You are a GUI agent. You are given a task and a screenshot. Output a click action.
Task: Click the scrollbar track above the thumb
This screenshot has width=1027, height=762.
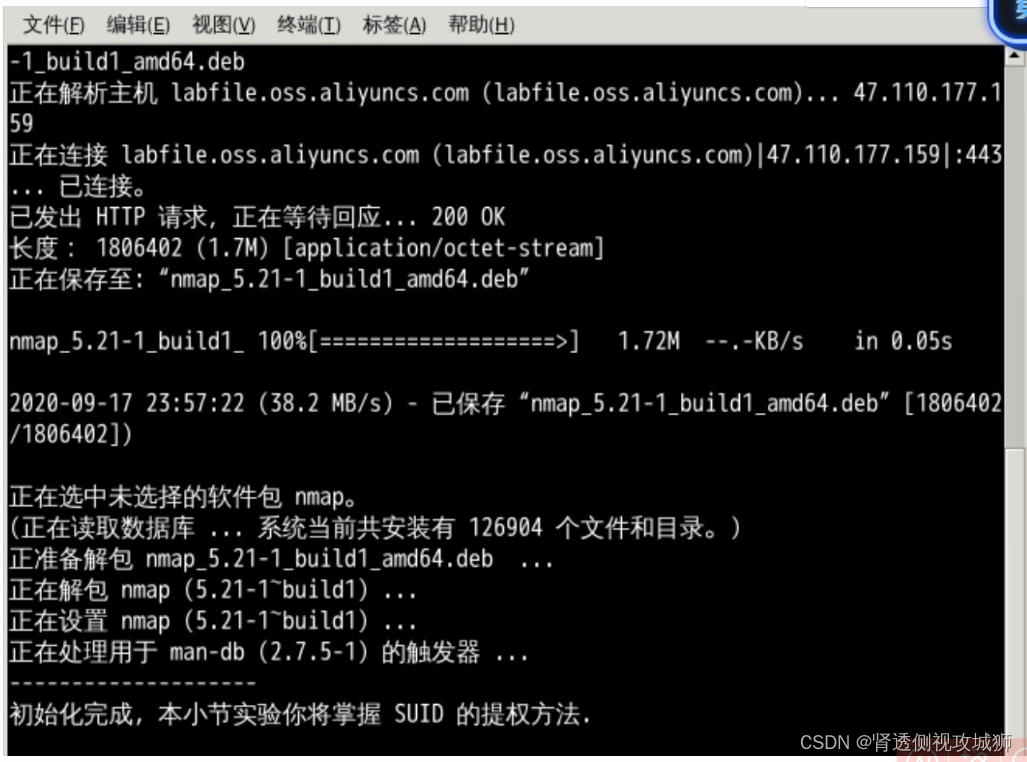tap(1015, 257)
